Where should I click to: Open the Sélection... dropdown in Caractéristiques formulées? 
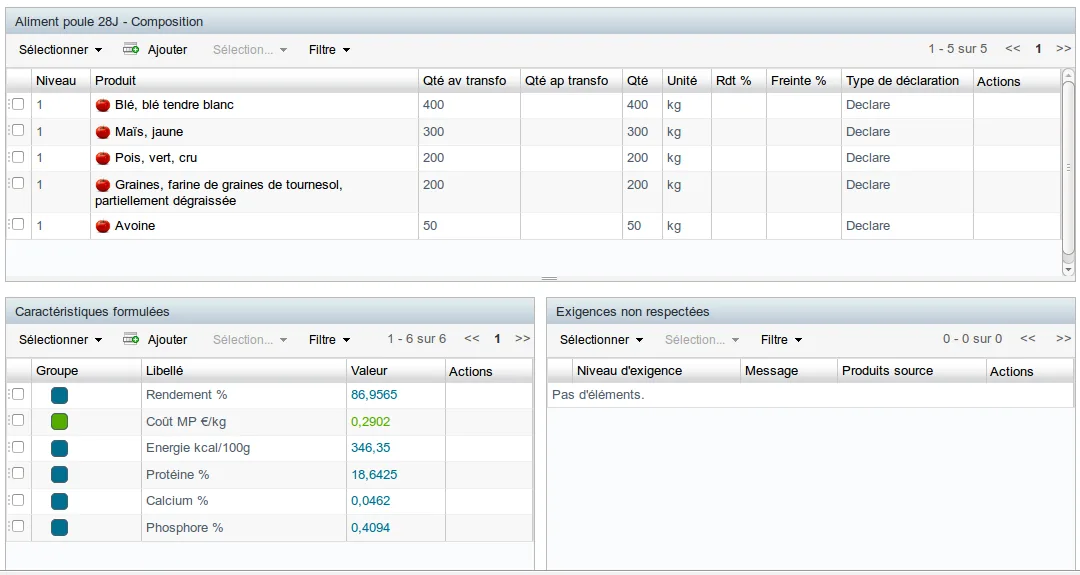pos(249,339)
